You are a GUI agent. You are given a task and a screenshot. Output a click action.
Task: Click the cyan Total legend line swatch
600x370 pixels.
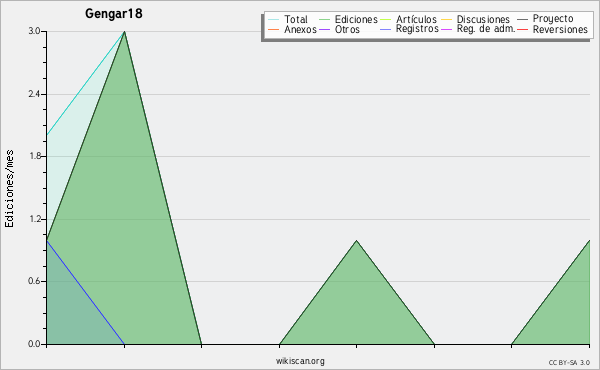tap(274, 19)
